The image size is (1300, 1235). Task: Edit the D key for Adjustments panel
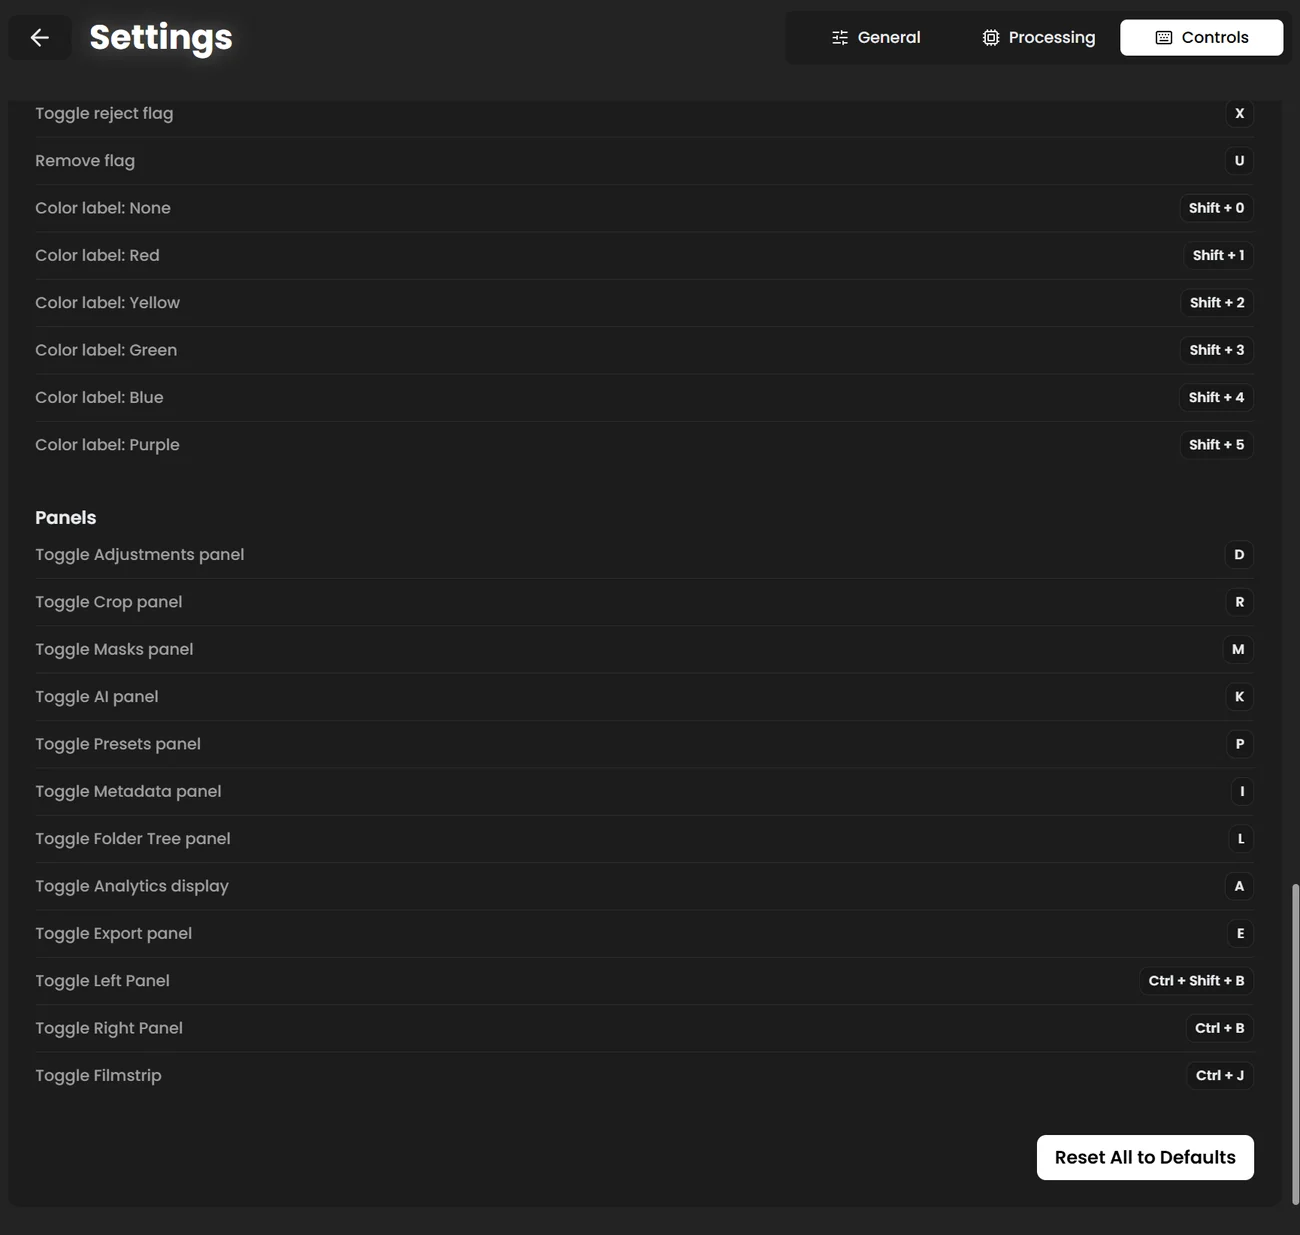pyautogui.click(x=1239, y=555)
